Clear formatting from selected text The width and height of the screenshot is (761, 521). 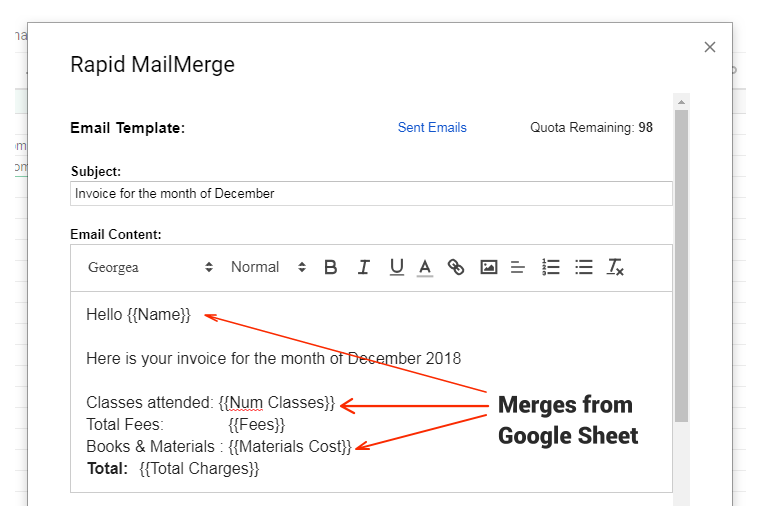pyautogui.click(x=615, y=267)
